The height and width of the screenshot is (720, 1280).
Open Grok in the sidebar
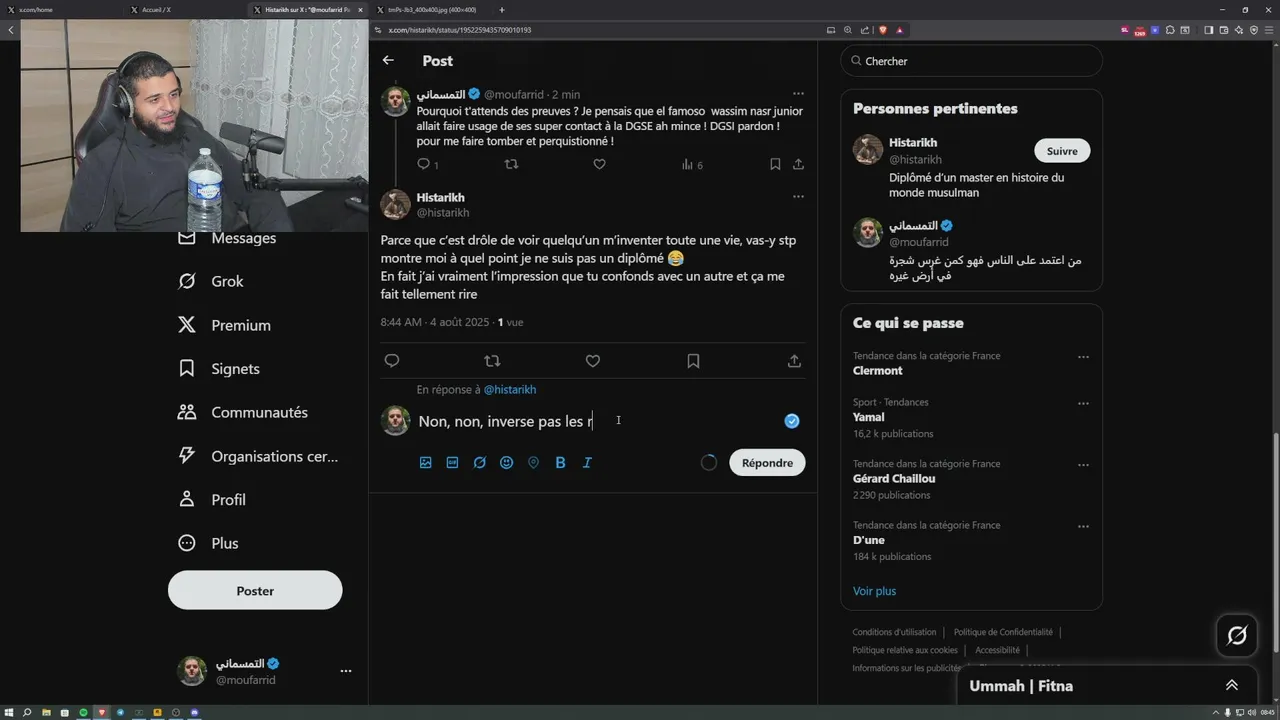pos(211,281)
